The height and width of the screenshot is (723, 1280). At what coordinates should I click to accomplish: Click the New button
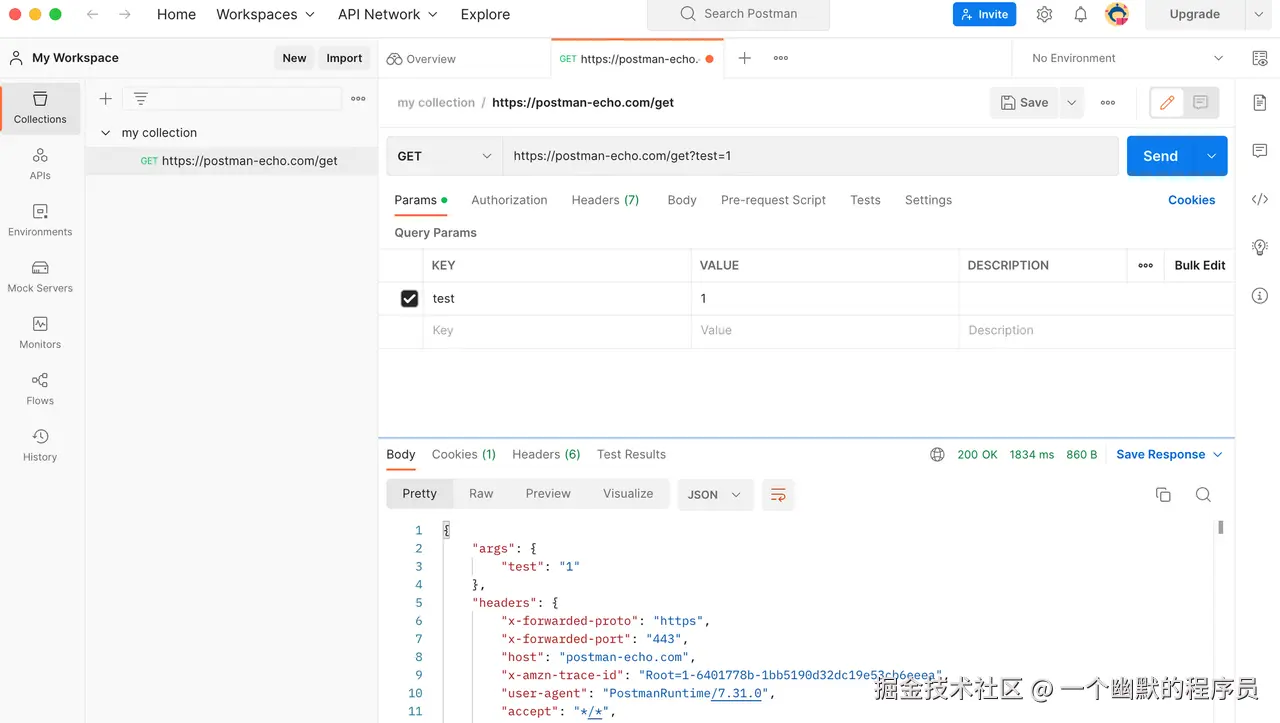pyautogui.click(x=294, y=58)
